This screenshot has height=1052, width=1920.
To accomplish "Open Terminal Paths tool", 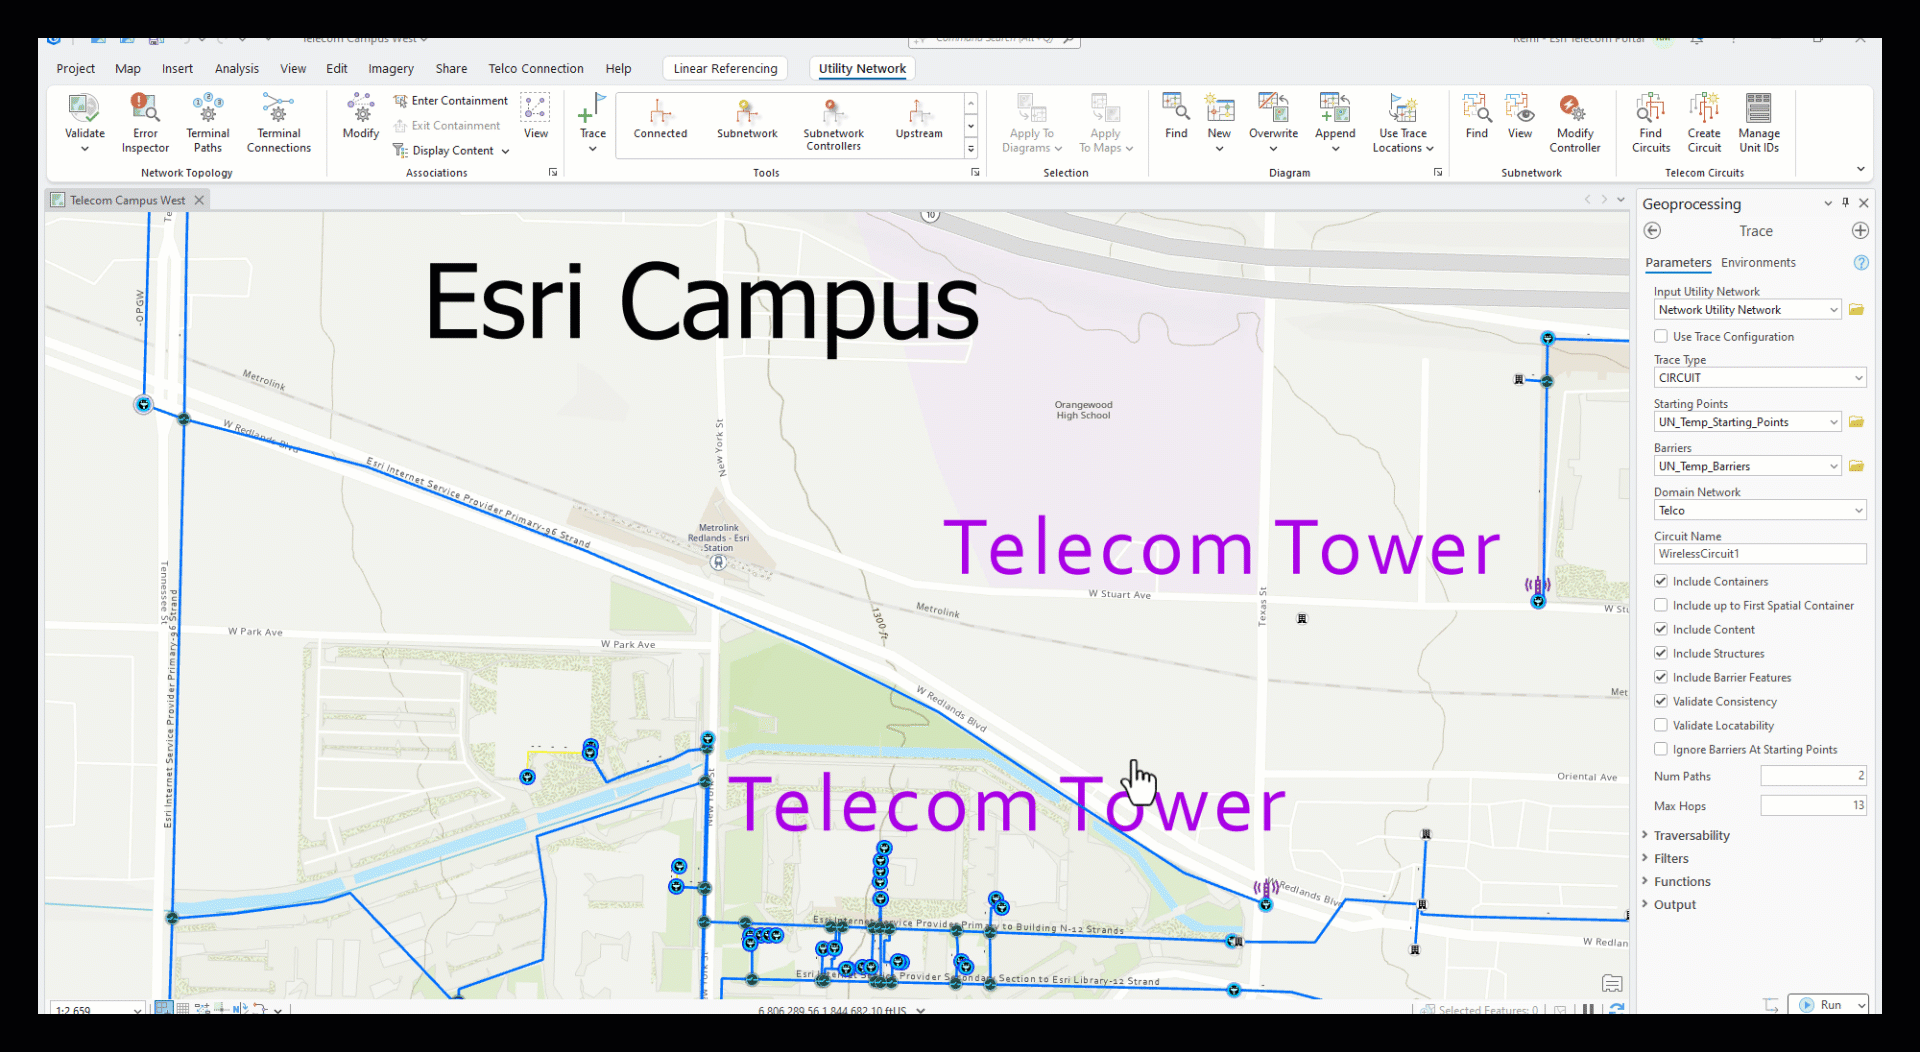I will 207,122.
